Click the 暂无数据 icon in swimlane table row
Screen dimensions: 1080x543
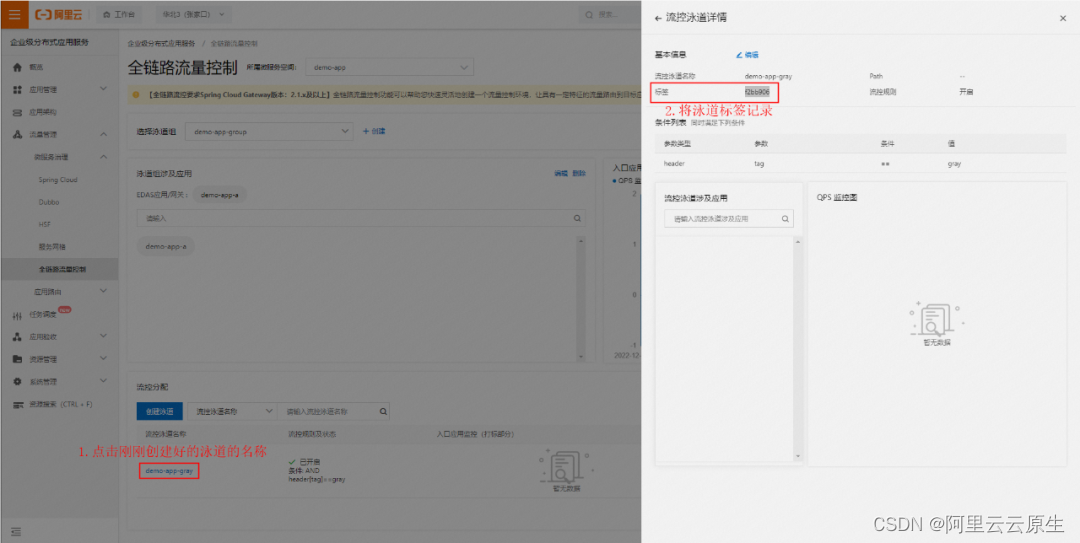(565, 465)
